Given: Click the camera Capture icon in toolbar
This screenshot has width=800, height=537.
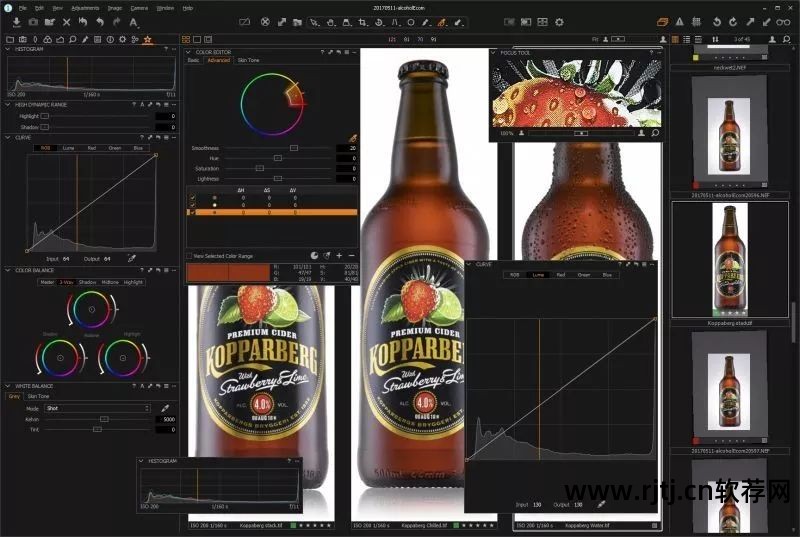Looking at the screenshot, I should (x=34, y=21).
